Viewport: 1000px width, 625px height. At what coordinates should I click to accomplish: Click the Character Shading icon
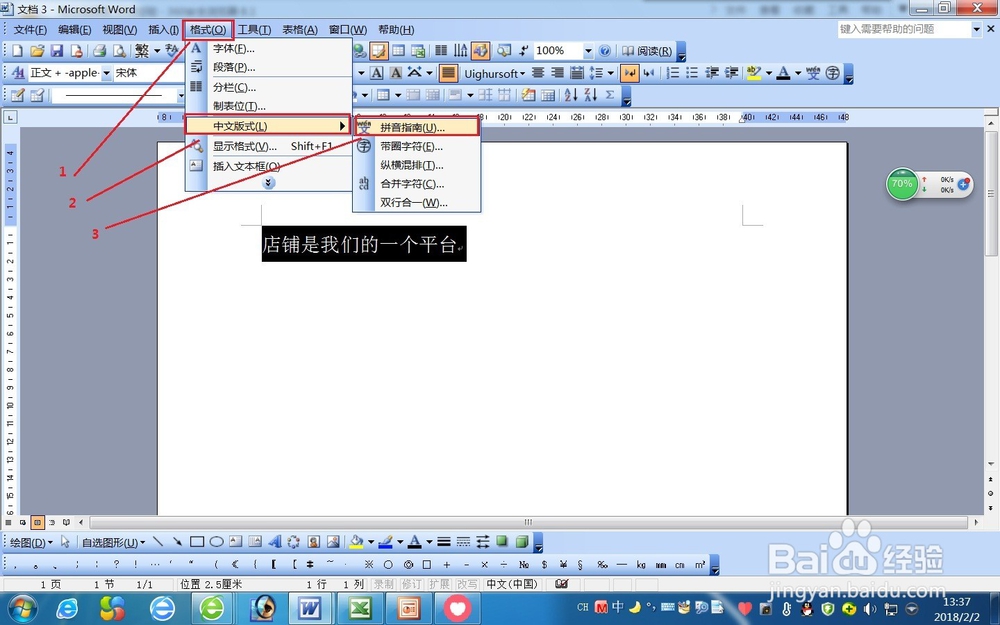(x=396, y=73)
